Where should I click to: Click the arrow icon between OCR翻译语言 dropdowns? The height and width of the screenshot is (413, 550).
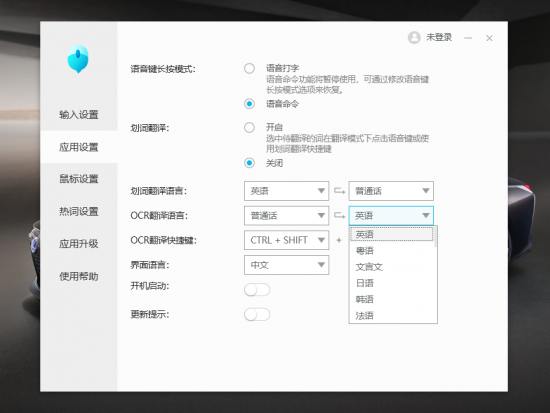[339, 215]
